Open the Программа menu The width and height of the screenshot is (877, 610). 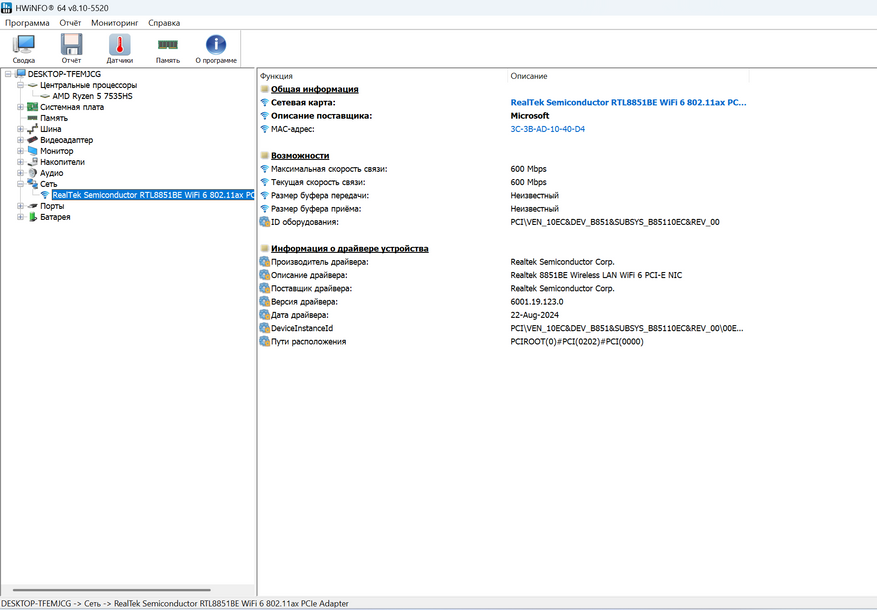(x=27, y=23)
